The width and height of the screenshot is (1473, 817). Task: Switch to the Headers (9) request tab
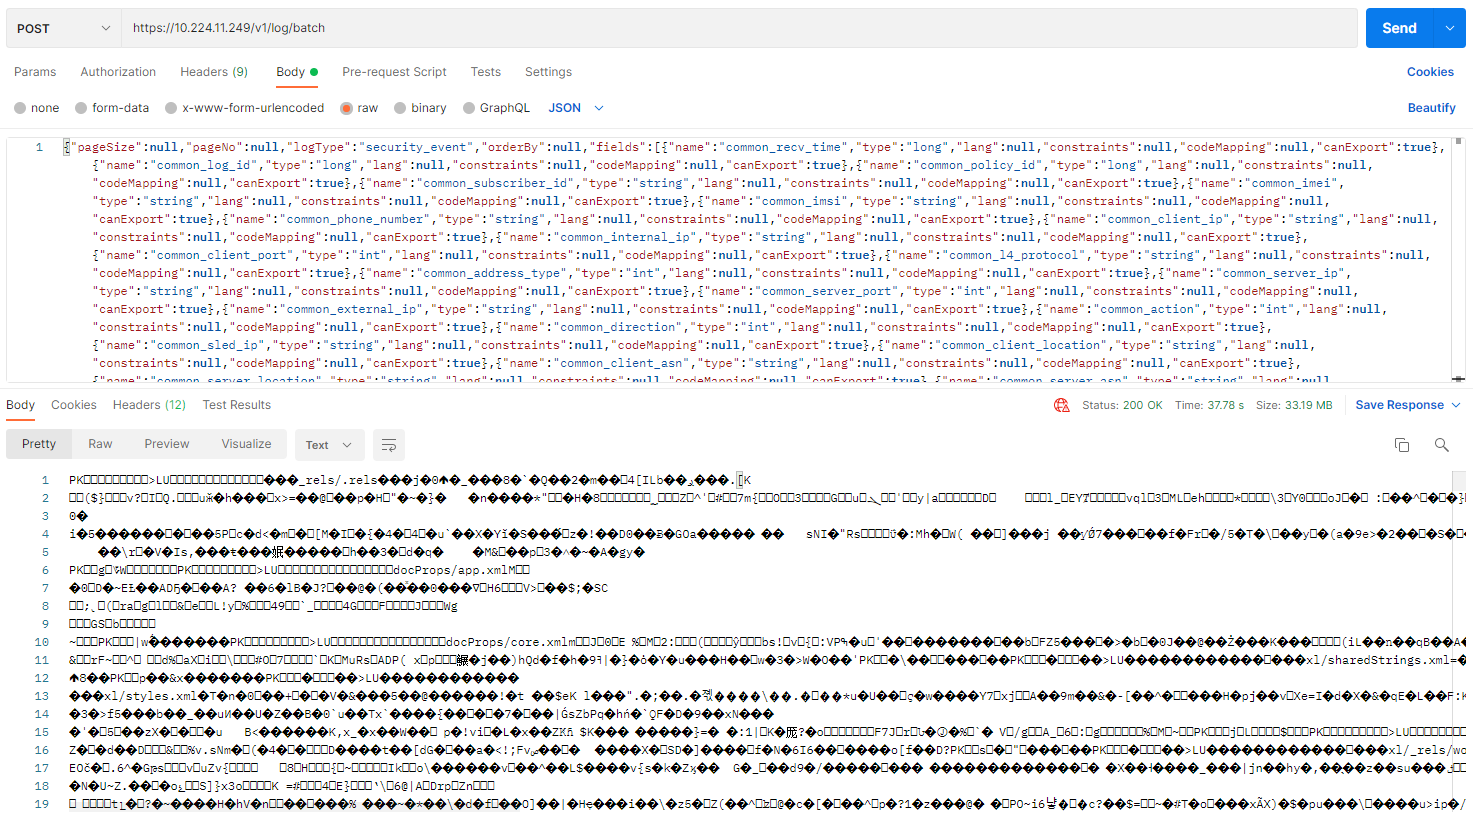[213, 72]
